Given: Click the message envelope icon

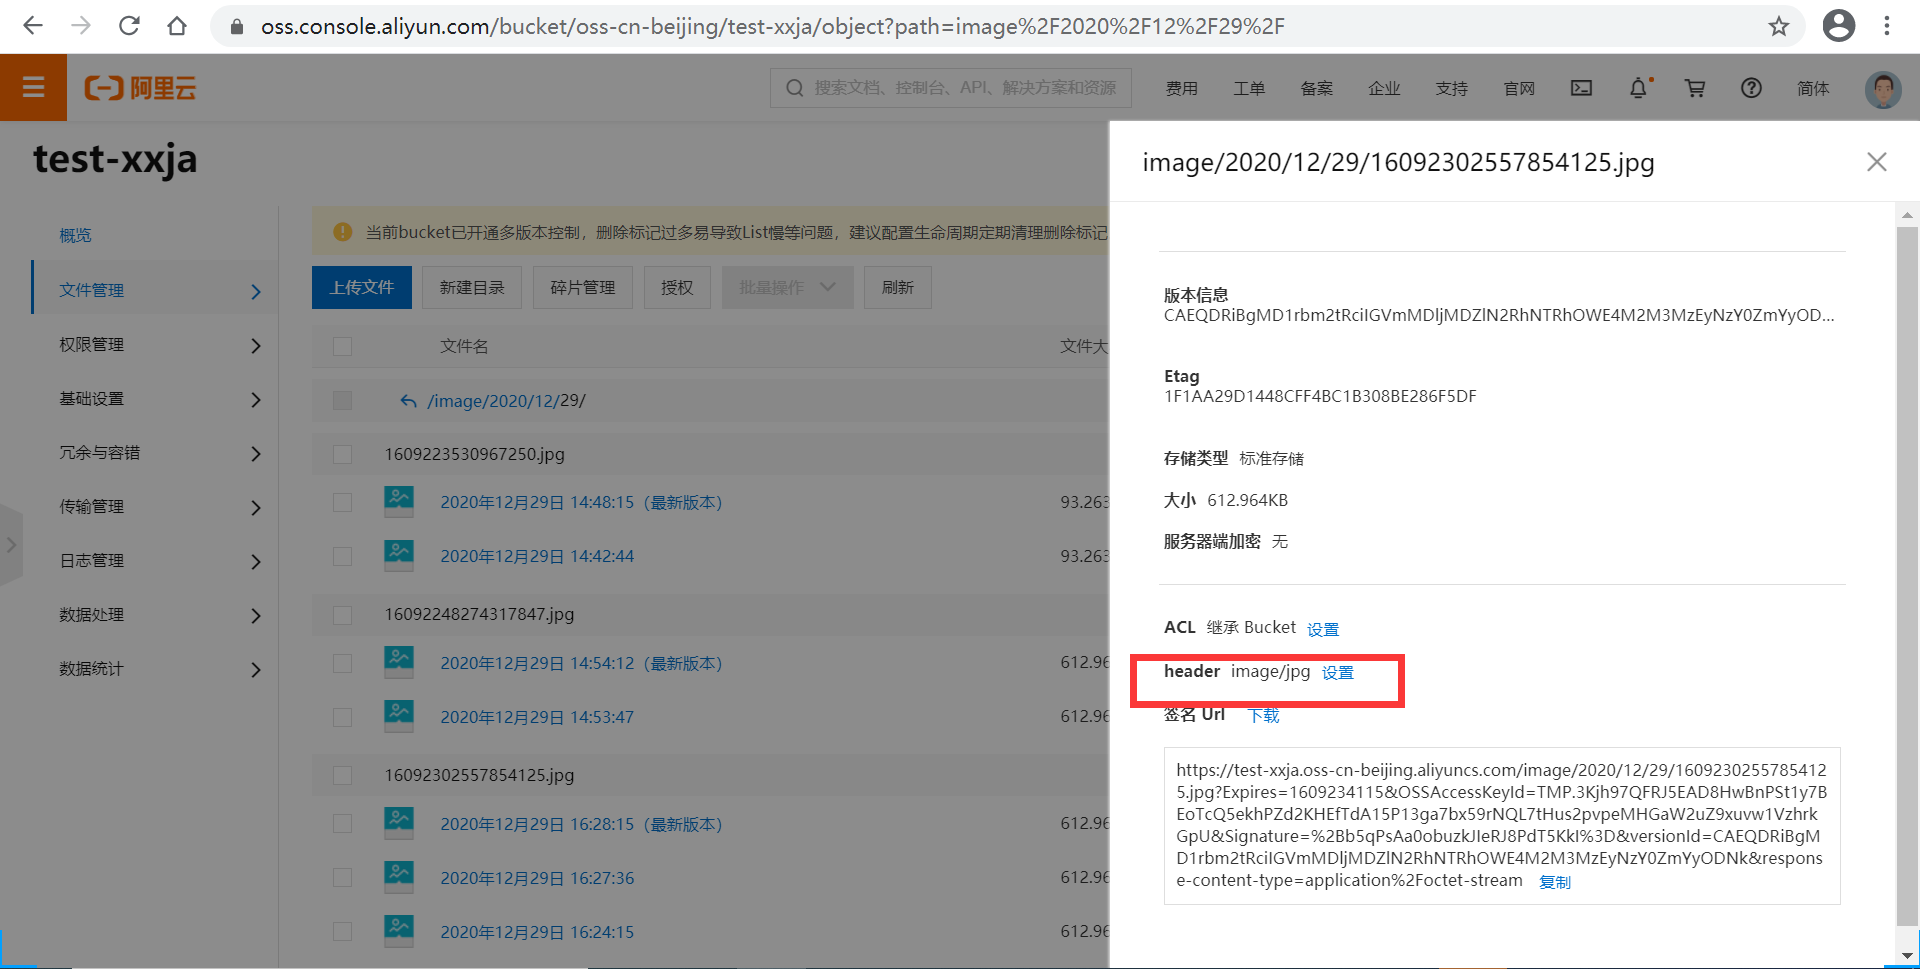Looking at the screenshot, I should [1581, 88].
